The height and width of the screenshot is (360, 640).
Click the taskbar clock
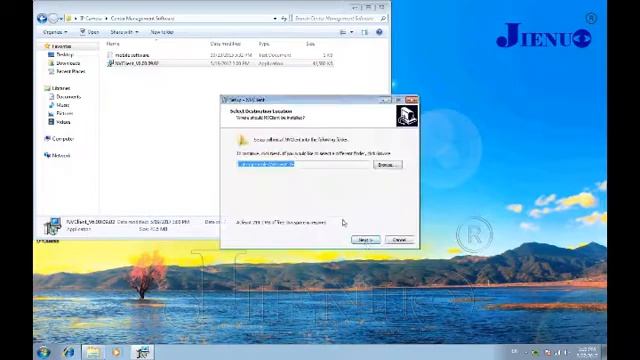(587, 352)
